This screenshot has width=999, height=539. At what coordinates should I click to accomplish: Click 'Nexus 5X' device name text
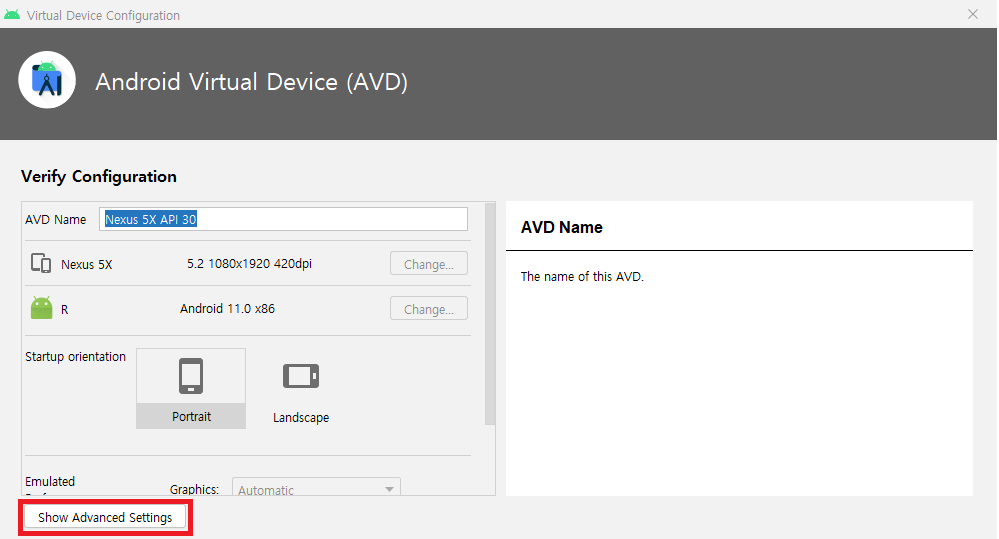point(87,264)
